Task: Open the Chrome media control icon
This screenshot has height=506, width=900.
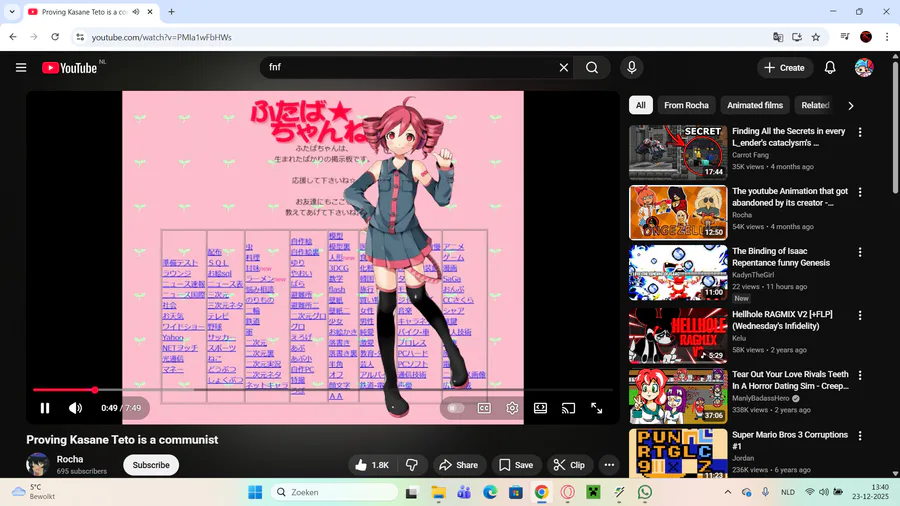Action: pyautogui.click(x=844, y=37)
